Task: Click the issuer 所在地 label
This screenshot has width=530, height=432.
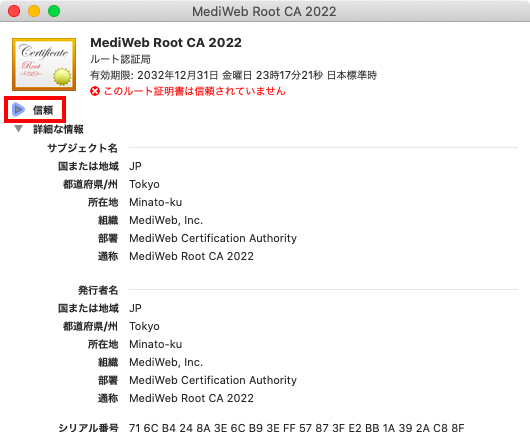Action: point(103,344)
